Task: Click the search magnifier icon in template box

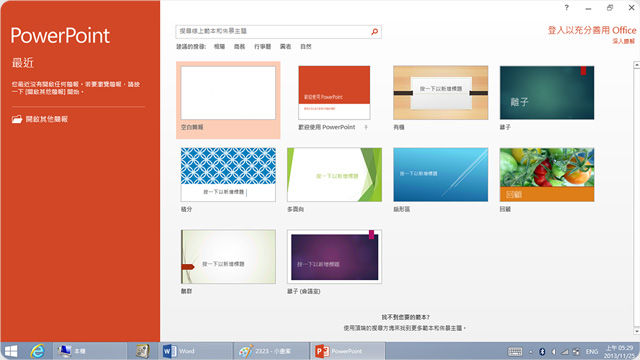Action: [x=374, y=31]
